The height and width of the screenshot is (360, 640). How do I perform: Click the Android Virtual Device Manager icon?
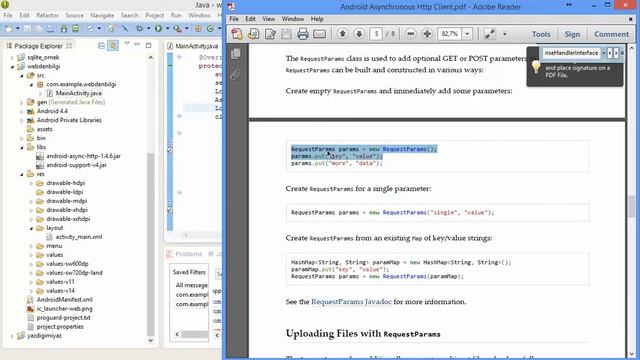(x=76, y=29)
